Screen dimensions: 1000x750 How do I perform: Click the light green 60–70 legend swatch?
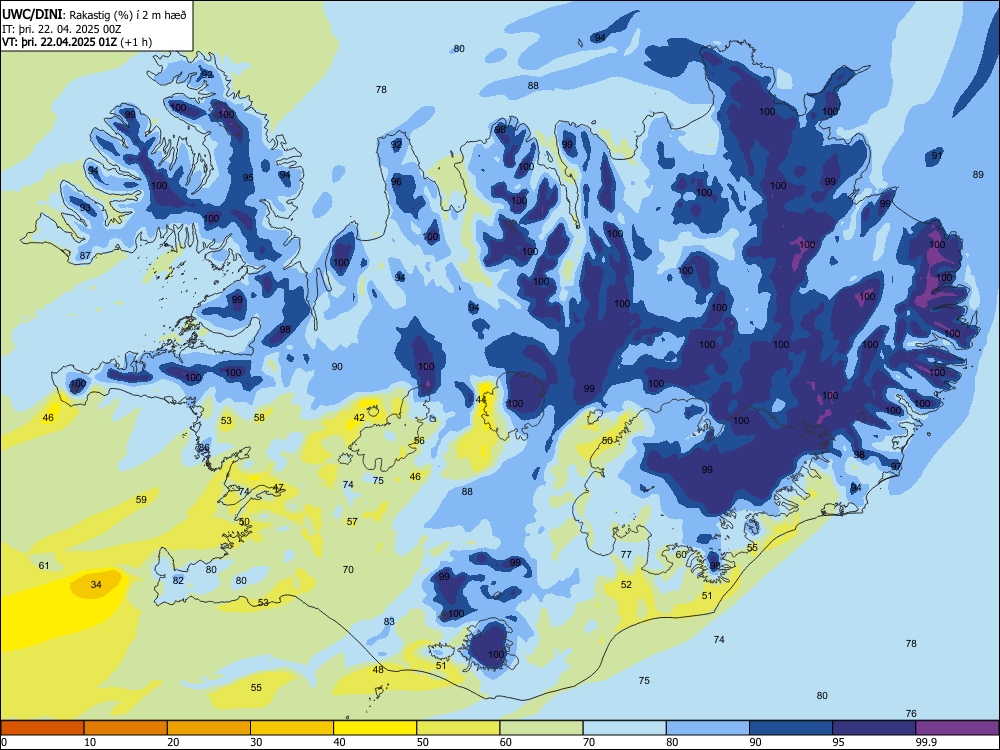point(541,728)
